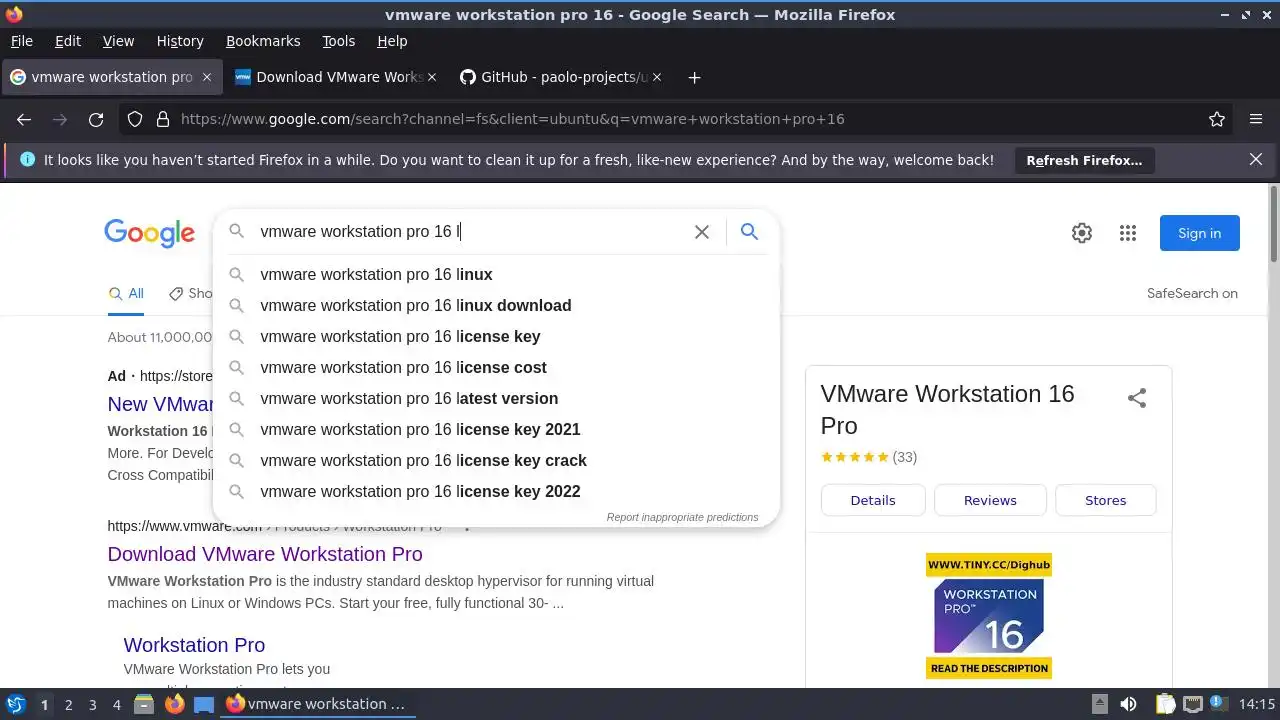Close the GitHub paolo-projects tab
This screenshot has width=1280, height=720.
[x=657, y=77]
